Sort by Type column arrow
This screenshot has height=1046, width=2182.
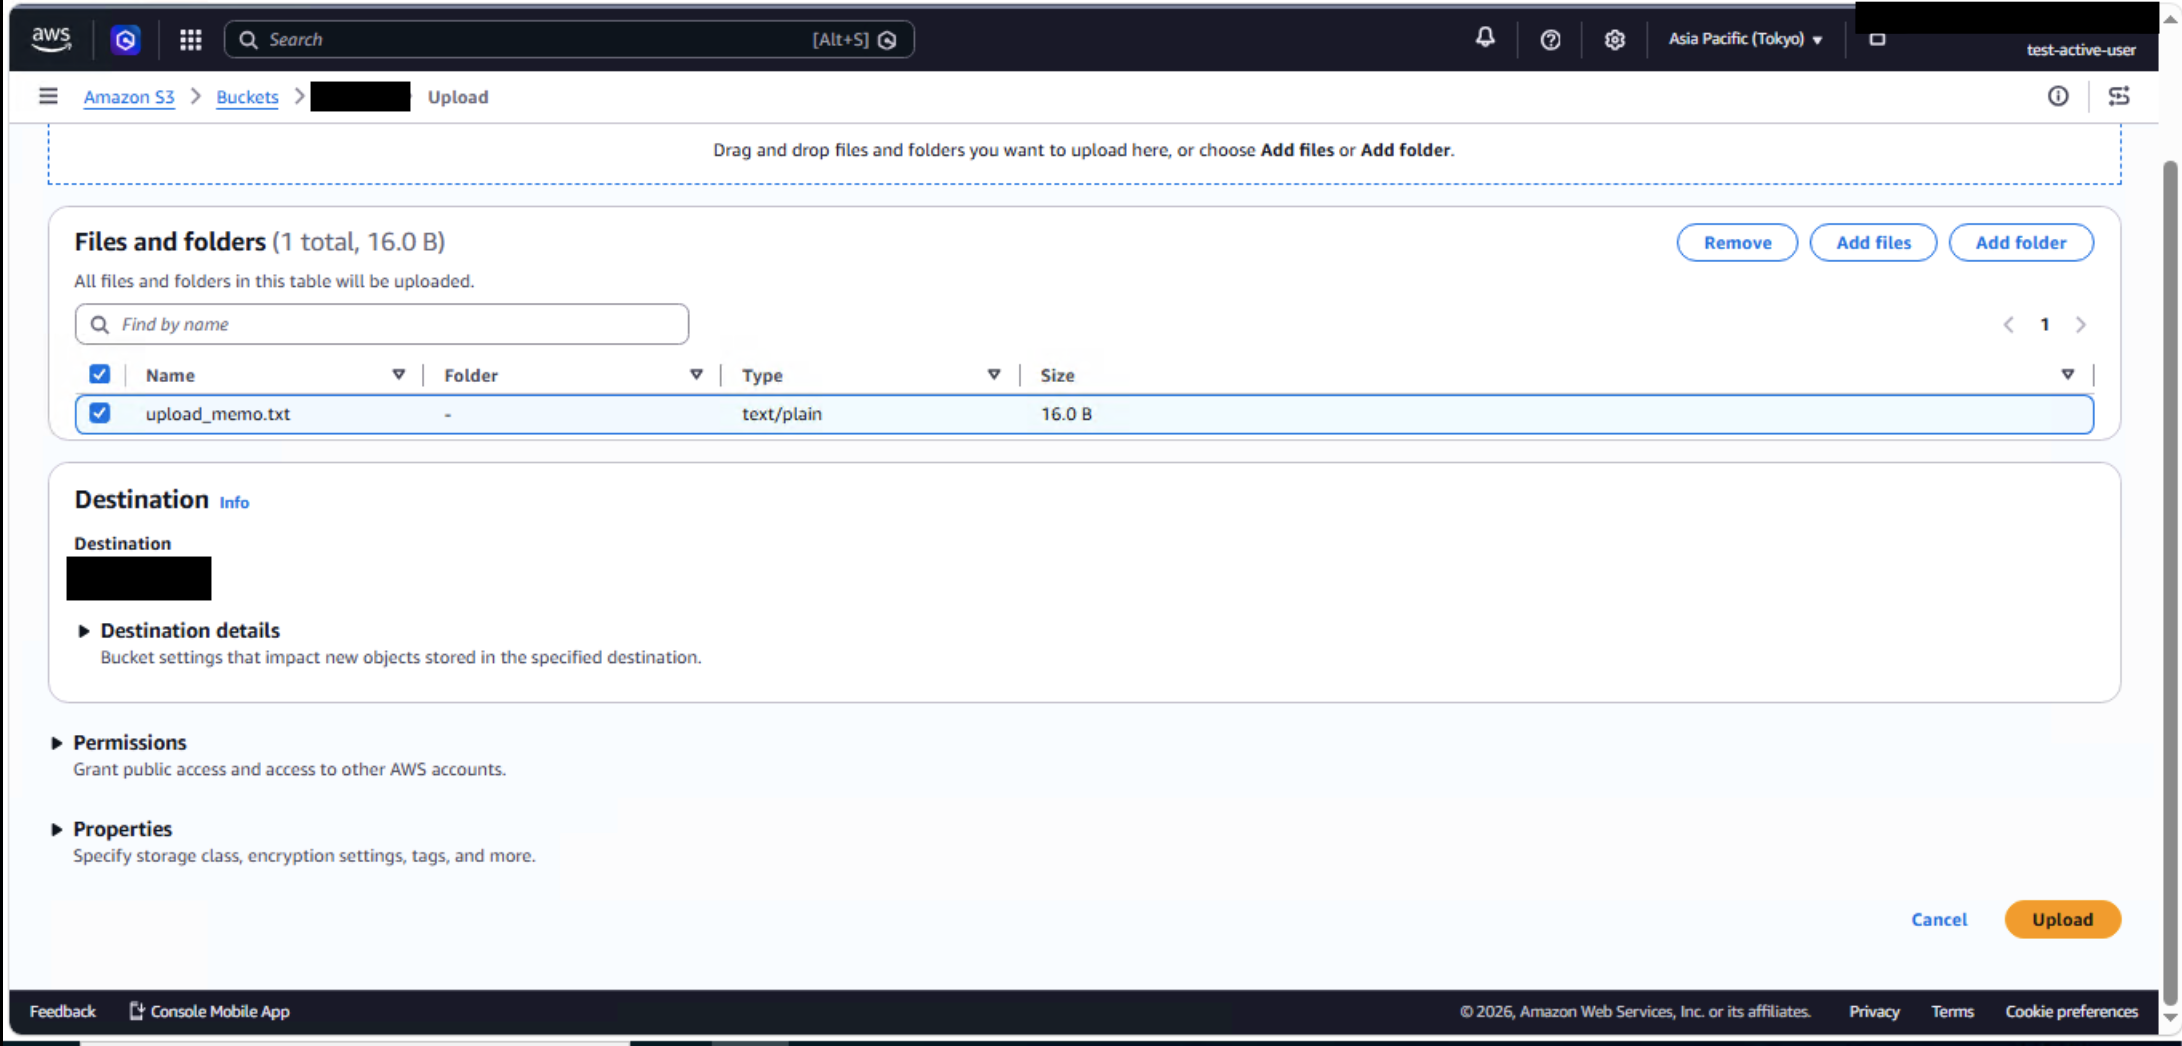pyautogui.click(x=994, y=374)
